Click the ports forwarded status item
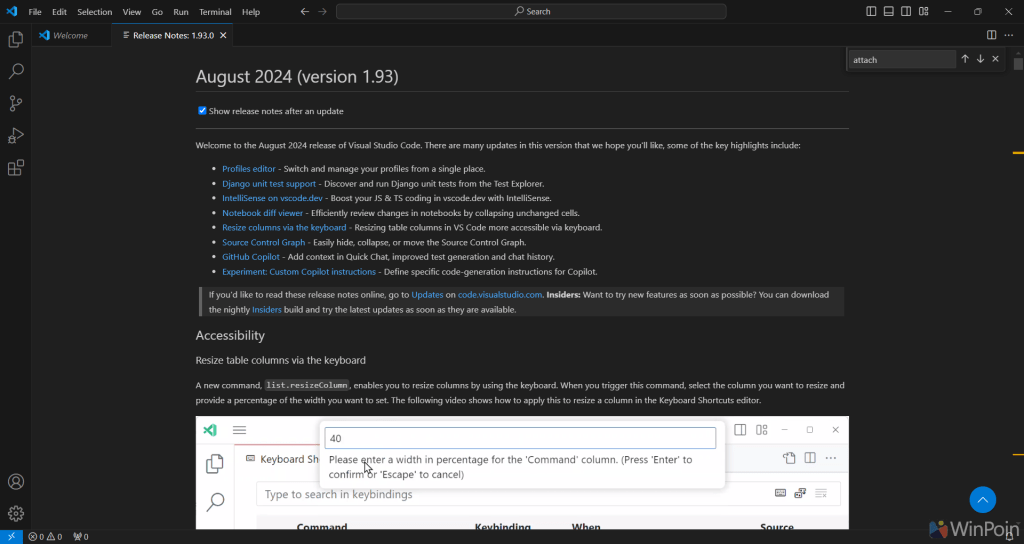 click(81, 537)
